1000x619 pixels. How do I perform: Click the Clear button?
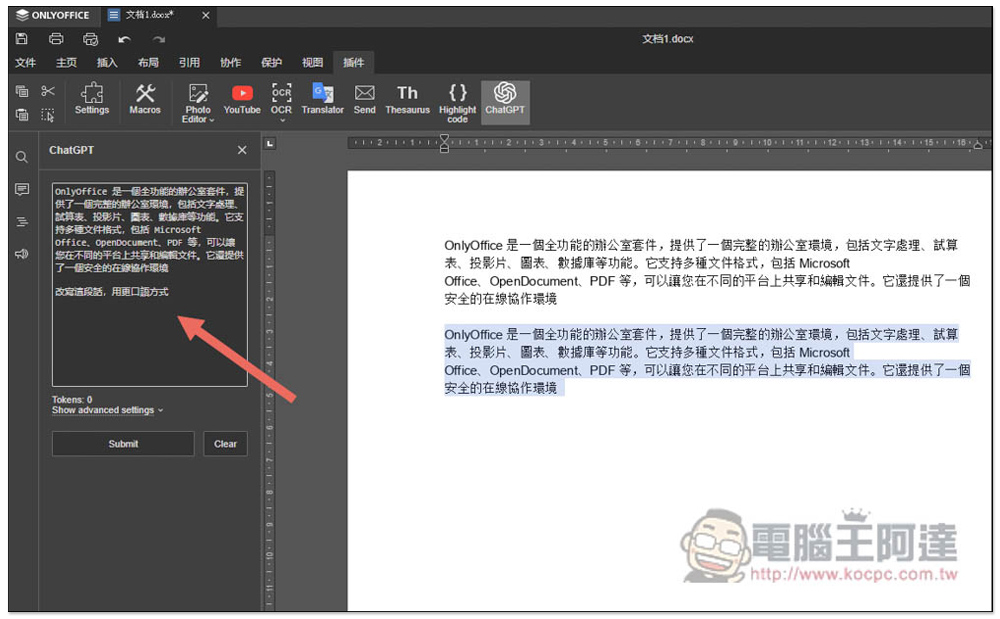(x=225, y=444)
